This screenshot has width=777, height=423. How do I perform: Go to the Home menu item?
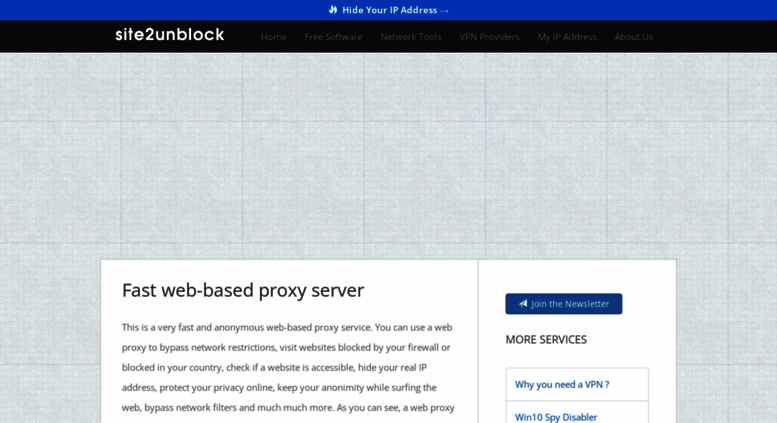click(274, 37)
